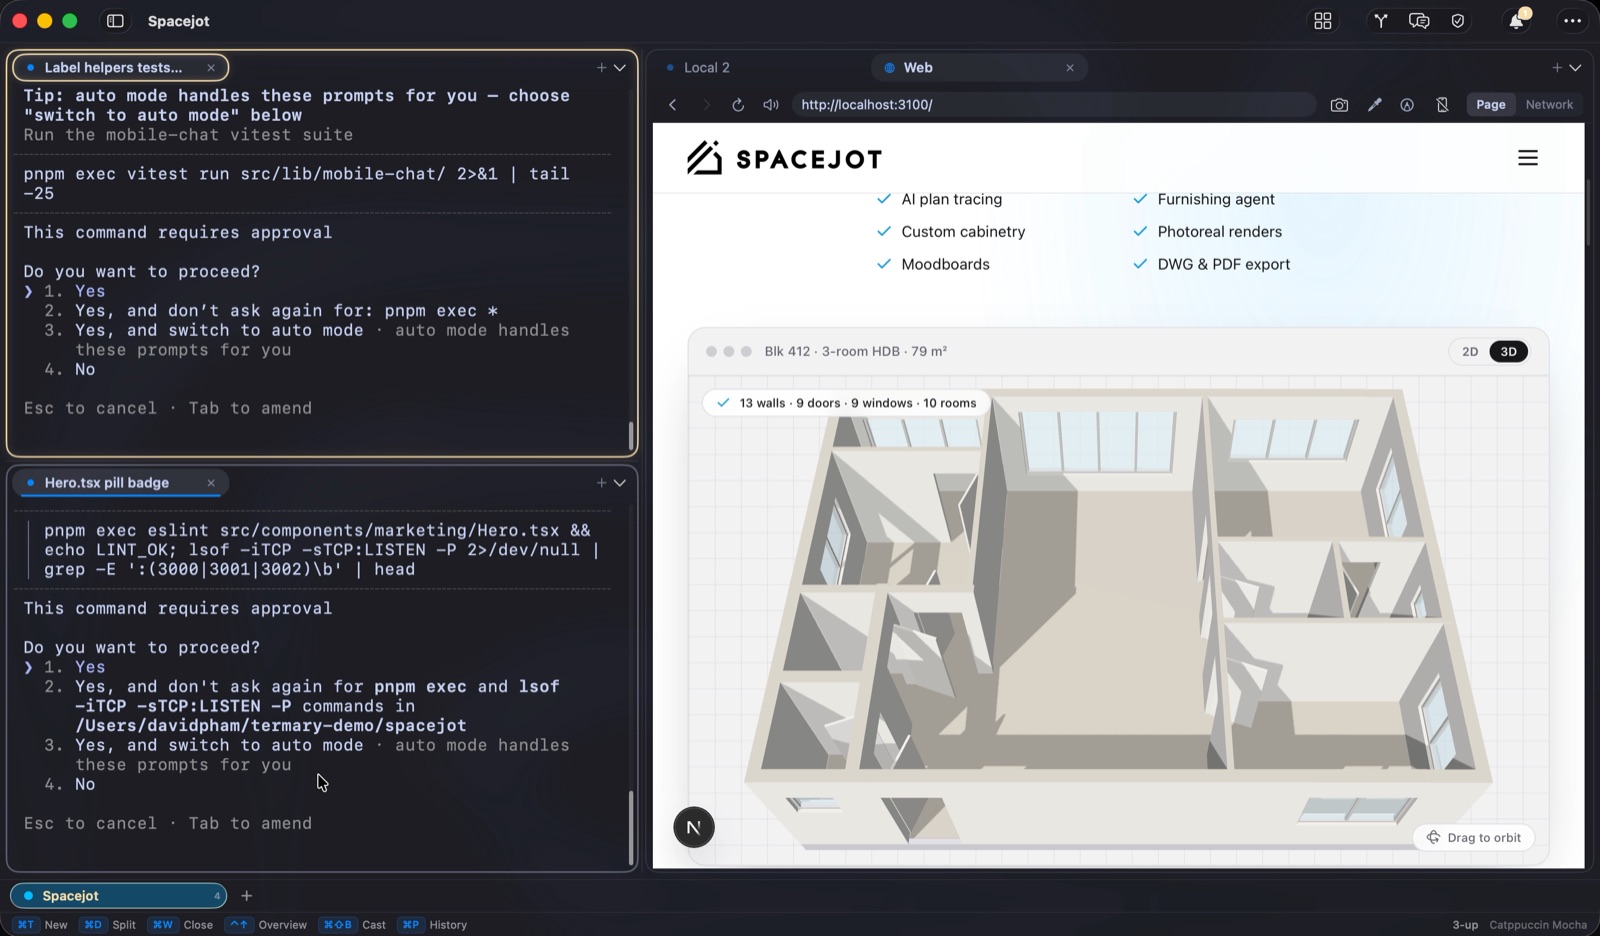Click the Next.js dev indicator badge
This screenshot has width=1600, height=936.
pyautogui.click(x=694, y=827)
